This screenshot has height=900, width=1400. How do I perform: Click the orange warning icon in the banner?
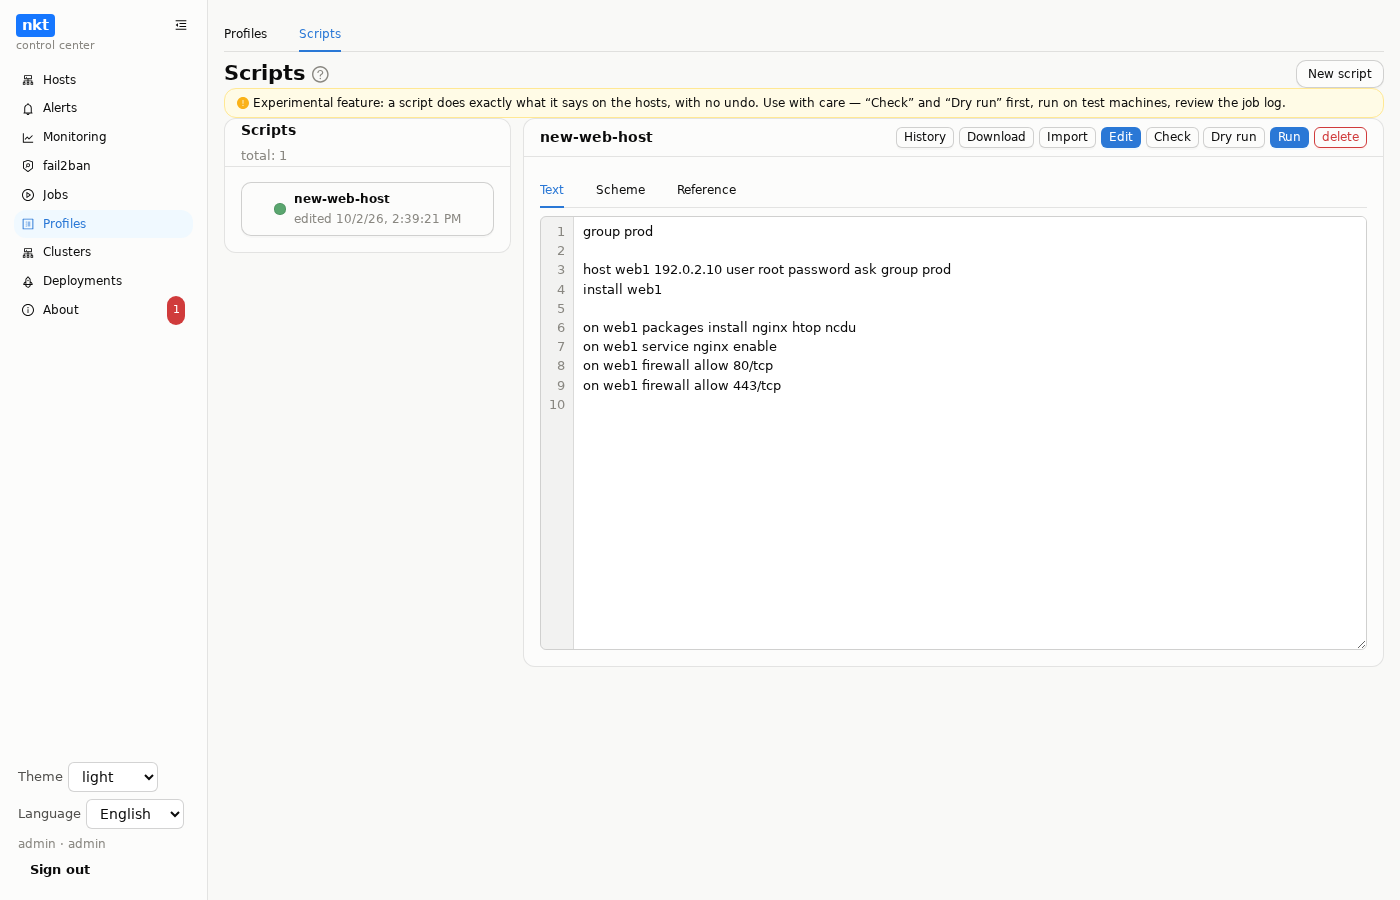[x=243, y=103]
